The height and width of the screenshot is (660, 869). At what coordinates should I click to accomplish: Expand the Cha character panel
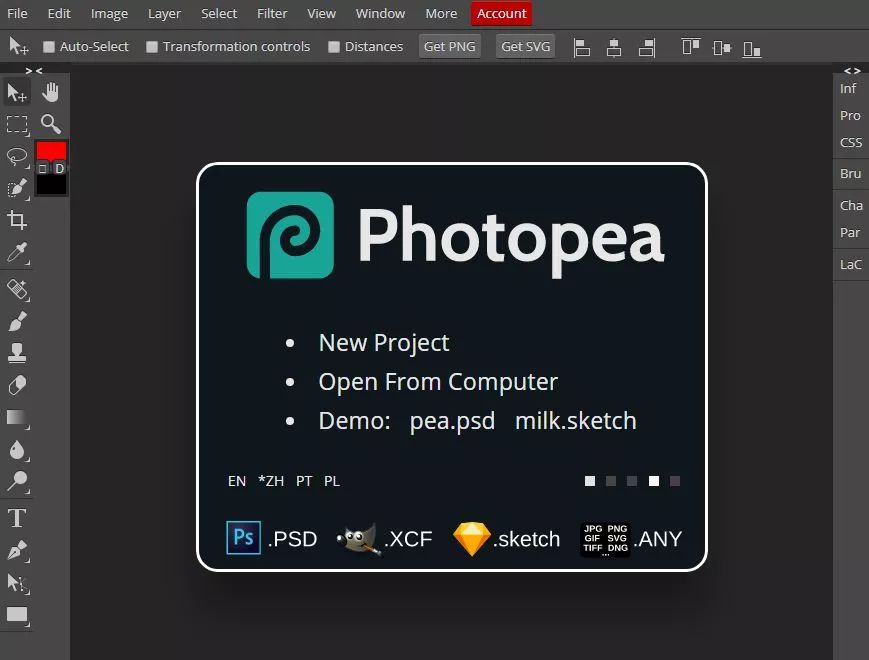point(851,206)
